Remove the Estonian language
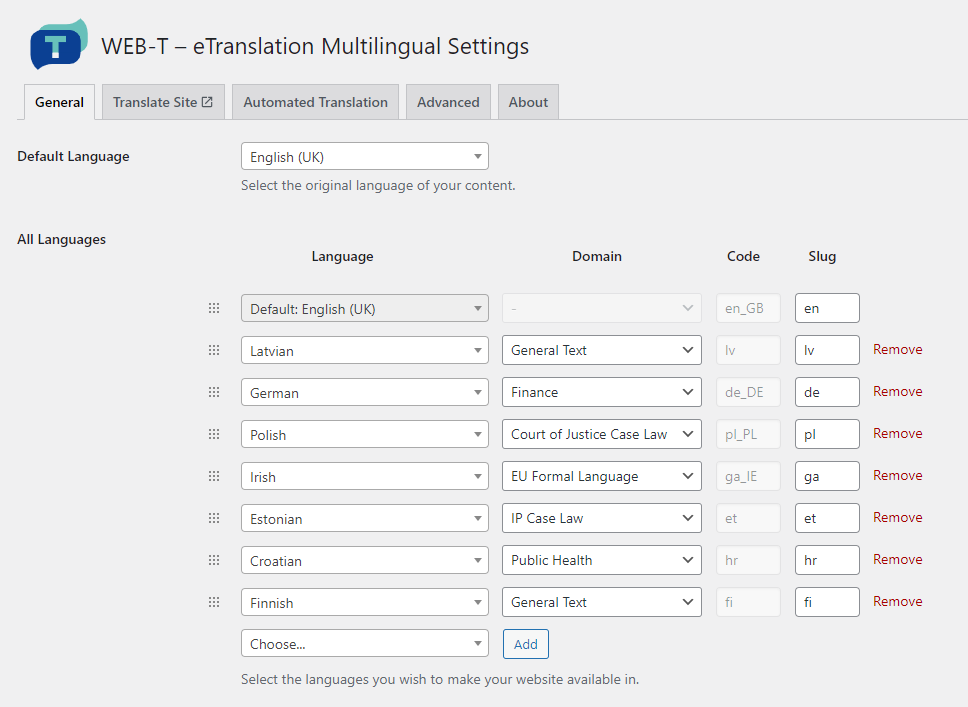The image size is (968, 707). click(x=898, y=517)
